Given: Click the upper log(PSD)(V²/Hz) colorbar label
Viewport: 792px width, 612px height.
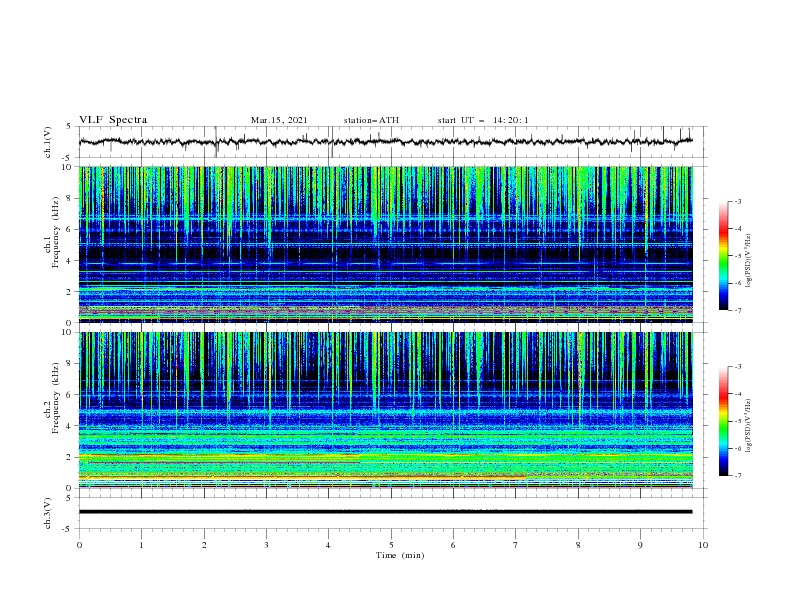Looking at the screenshot, I should point(749,261).
